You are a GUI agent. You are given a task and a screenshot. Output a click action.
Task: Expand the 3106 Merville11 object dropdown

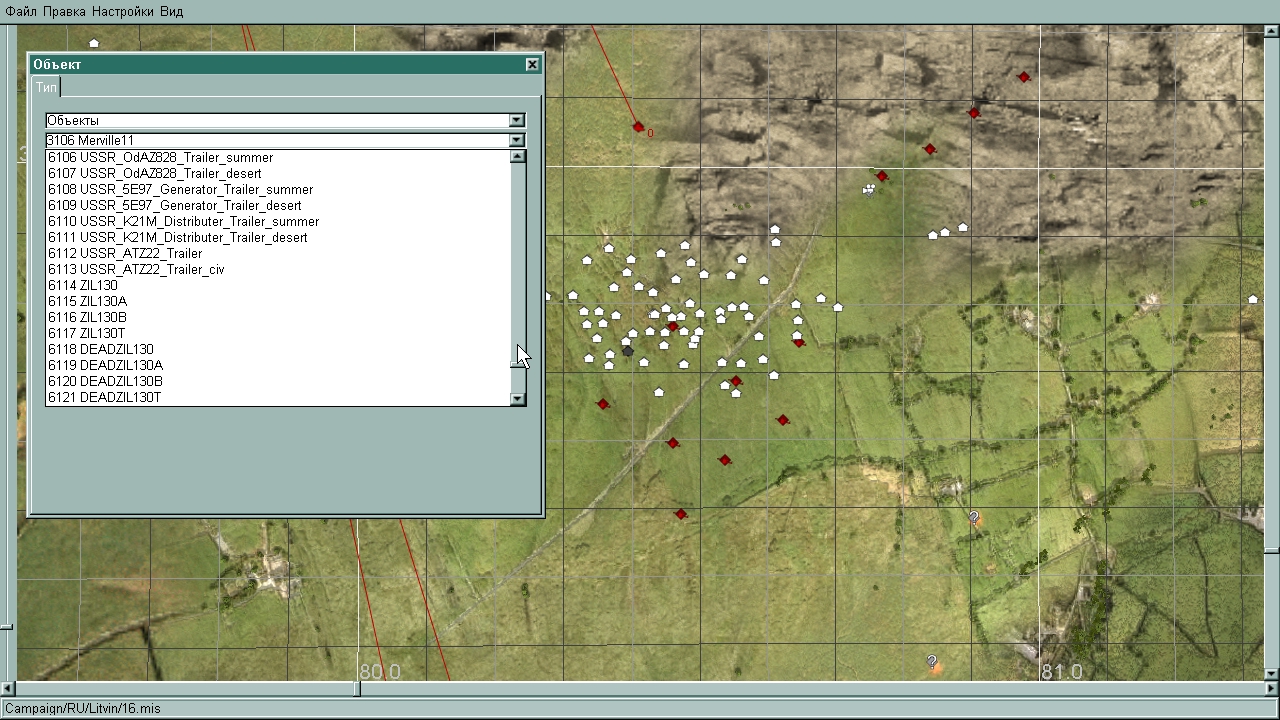coord(516,141)
